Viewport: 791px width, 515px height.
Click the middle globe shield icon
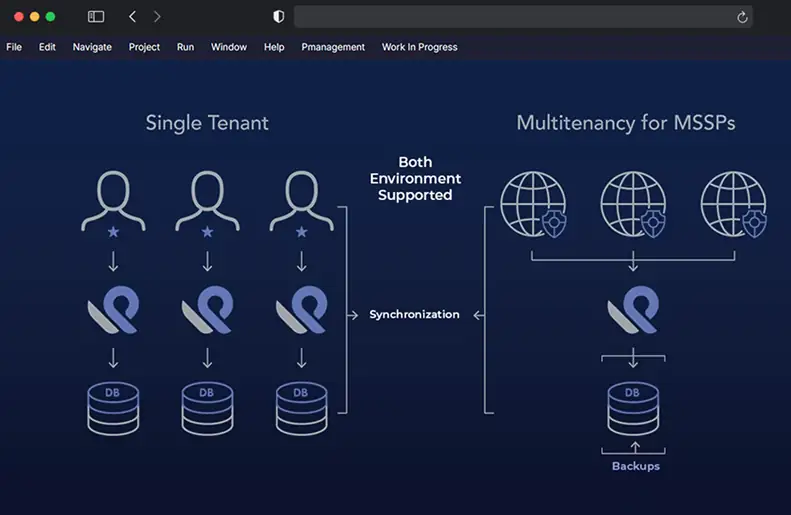633,204
